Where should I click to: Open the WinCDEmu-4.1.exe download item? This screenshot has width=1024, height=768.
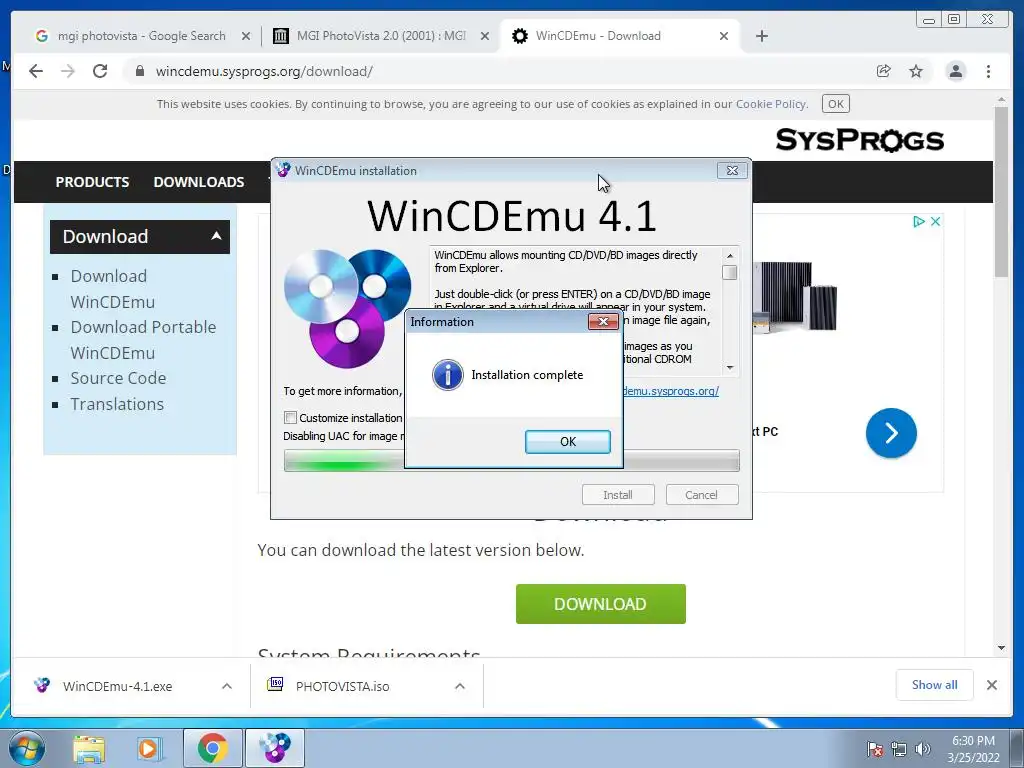point(117,686)
